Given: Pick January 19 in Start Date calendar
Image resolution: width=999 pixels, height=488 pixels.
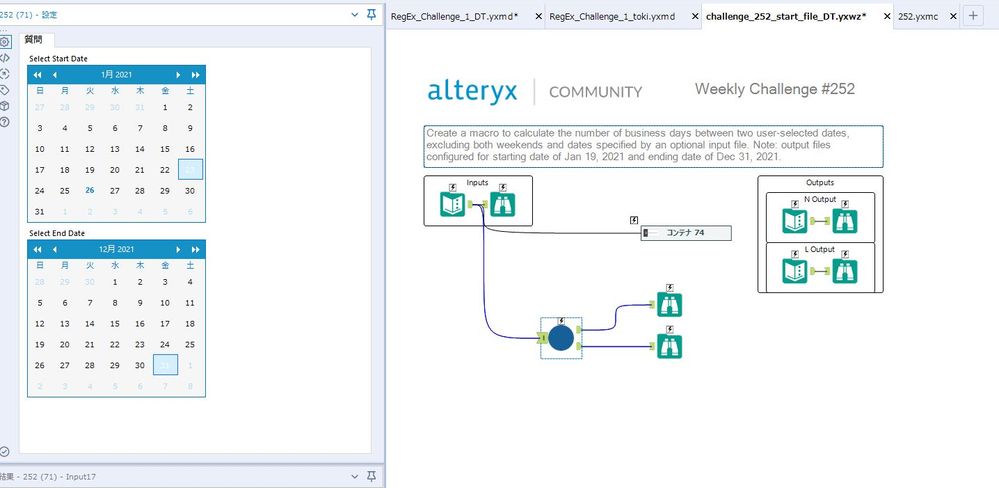Looking at the screenshot, I should pos(90,170).
